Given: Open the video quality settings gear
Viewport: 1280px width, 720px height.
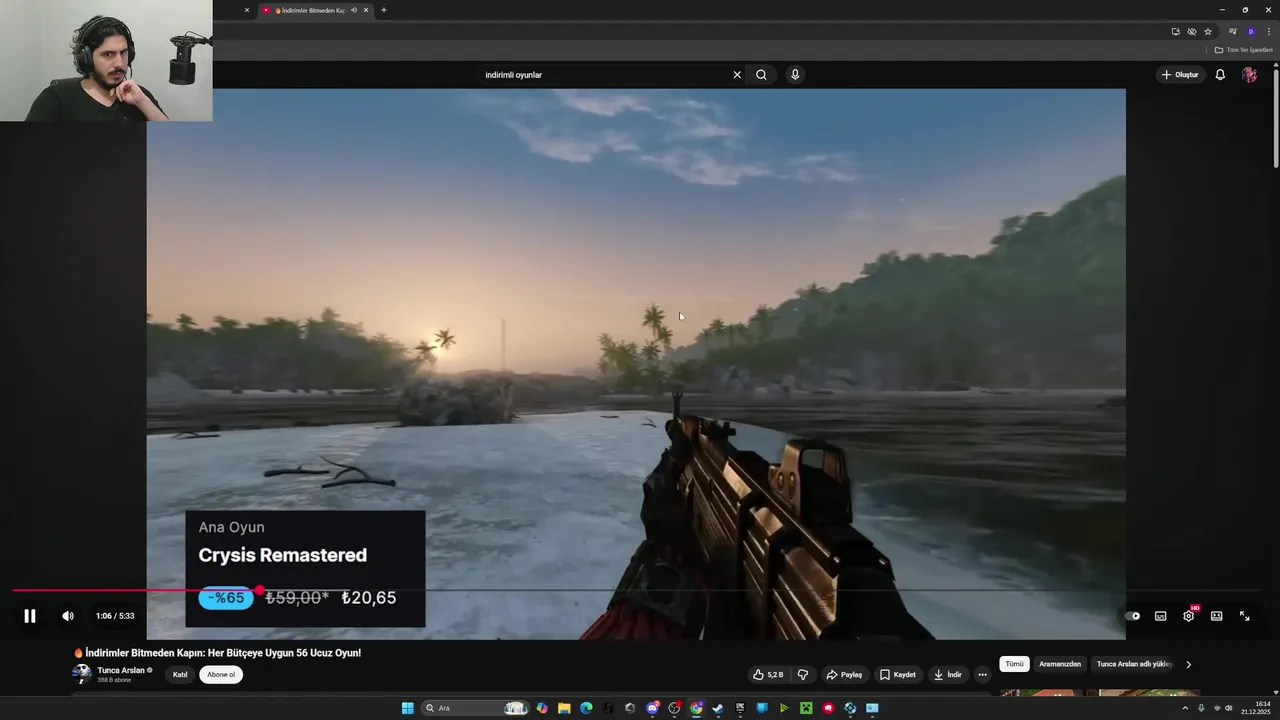Looking at the screenshot, I should [x=1188, y=616].
